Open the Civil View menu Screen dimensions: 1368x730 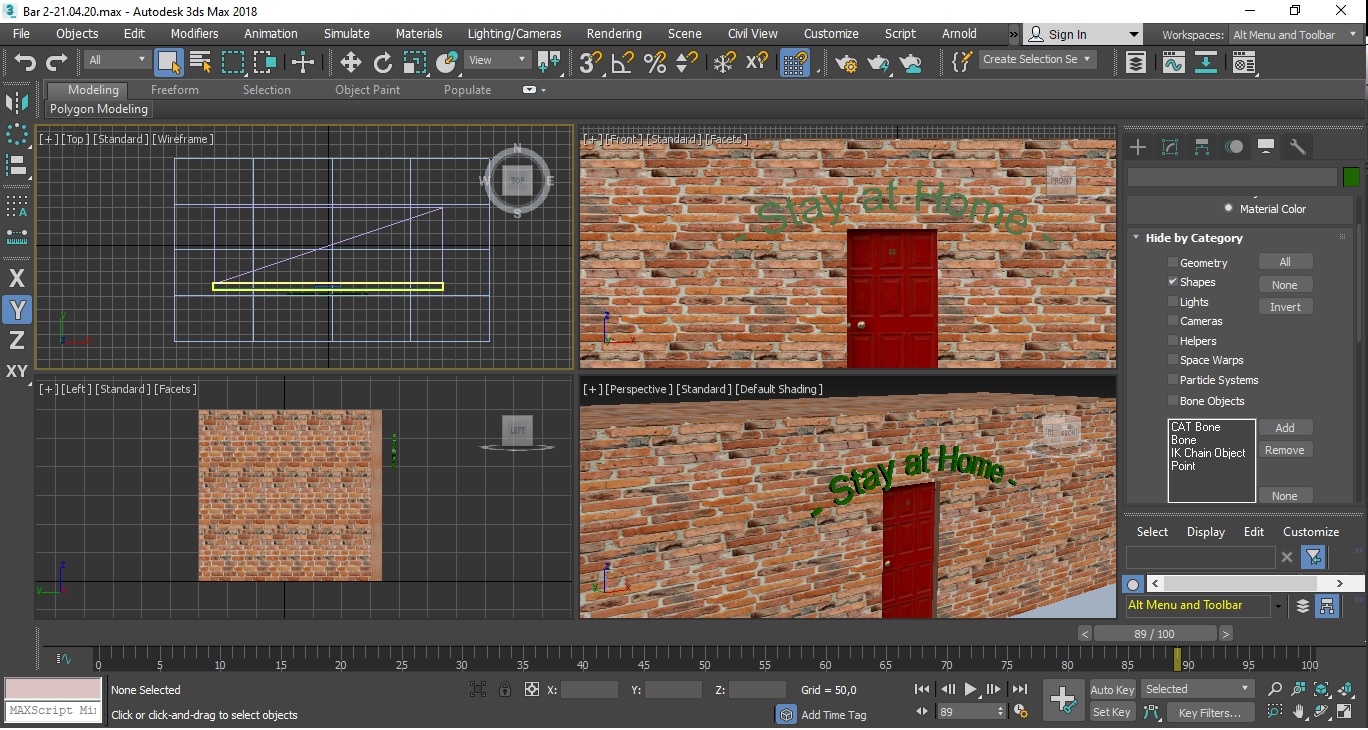[x=752, y=33]
